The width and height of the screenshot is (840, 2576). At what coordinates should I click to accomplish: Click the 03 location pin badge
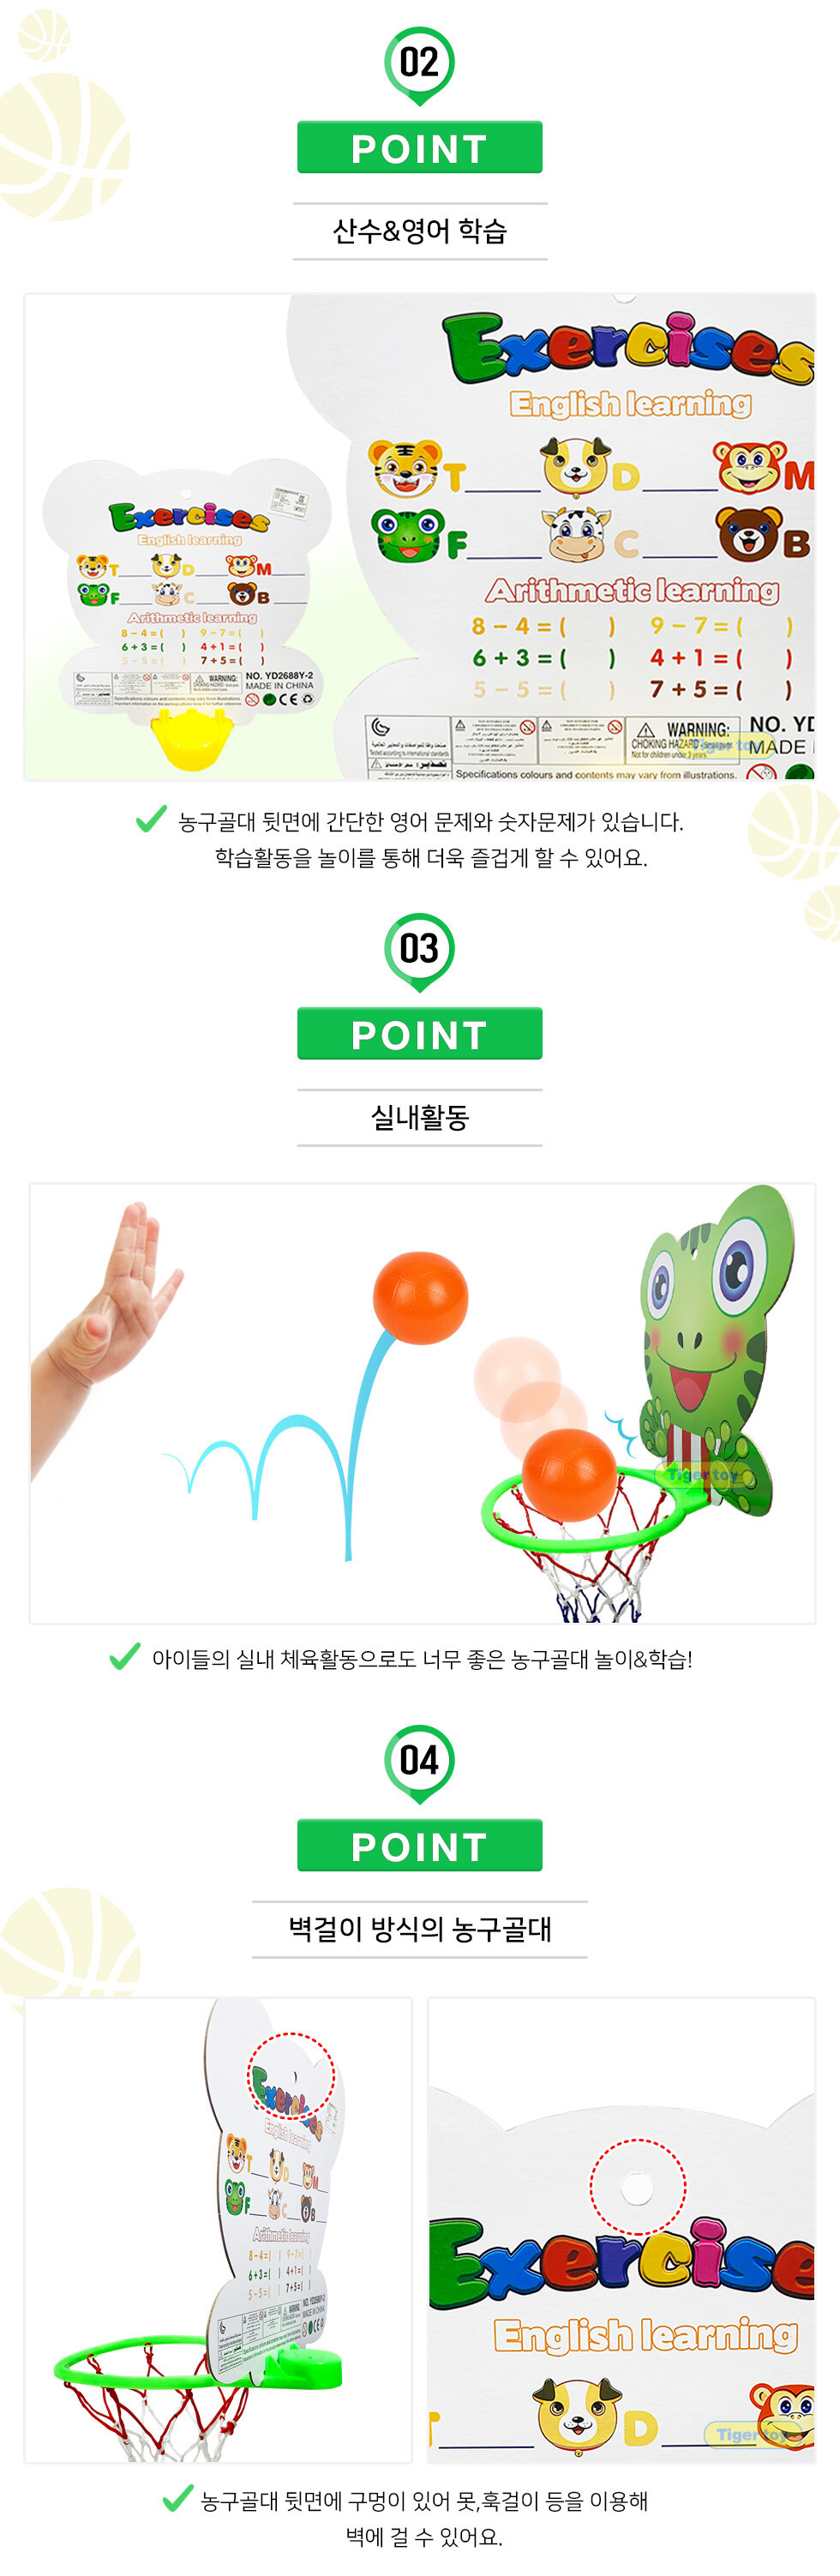pos(419,951)
